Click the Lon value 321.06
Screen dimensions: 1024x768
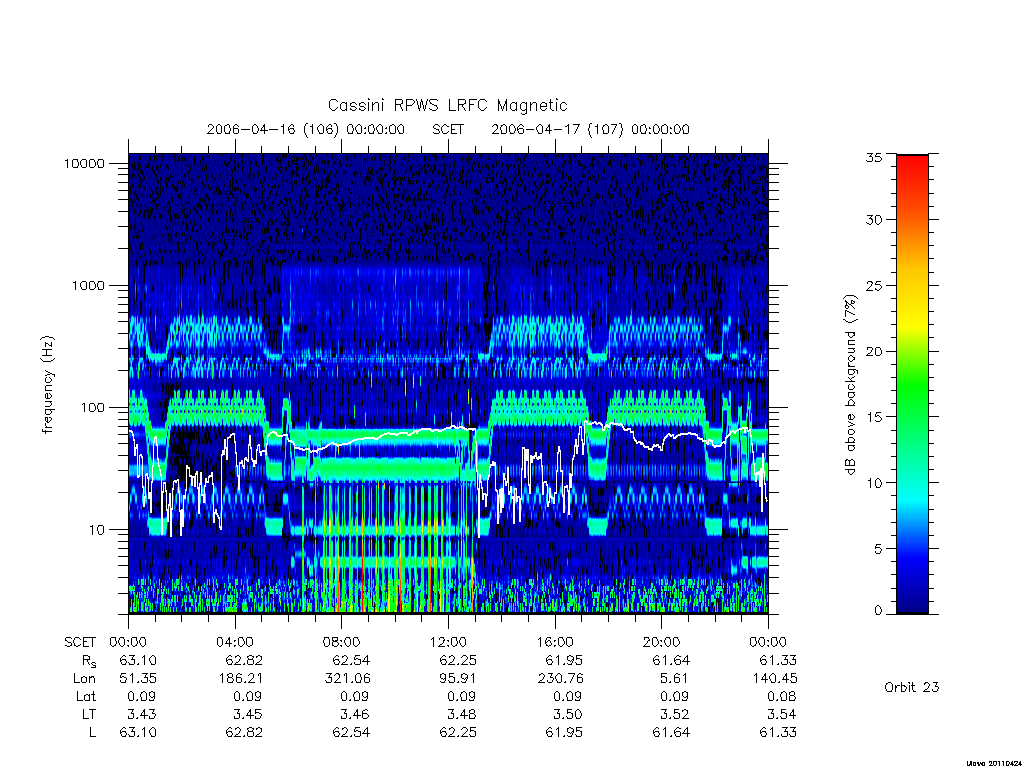[x=347, y=679]
